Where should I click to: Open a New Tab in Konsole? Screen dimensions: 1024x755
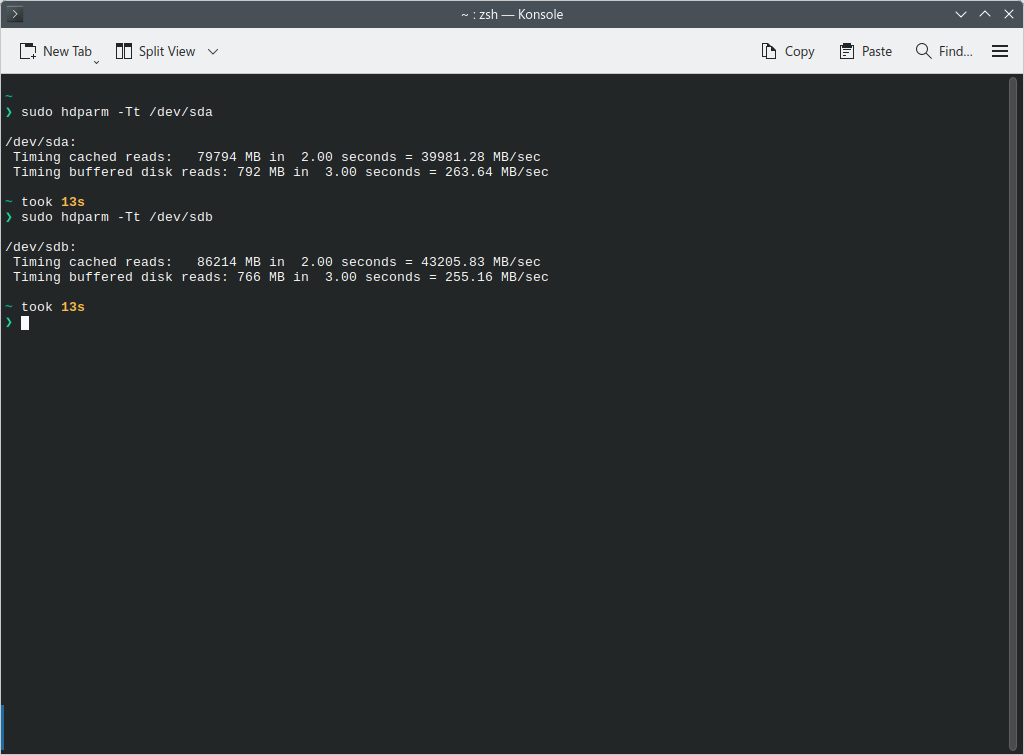tap(55, 51)
